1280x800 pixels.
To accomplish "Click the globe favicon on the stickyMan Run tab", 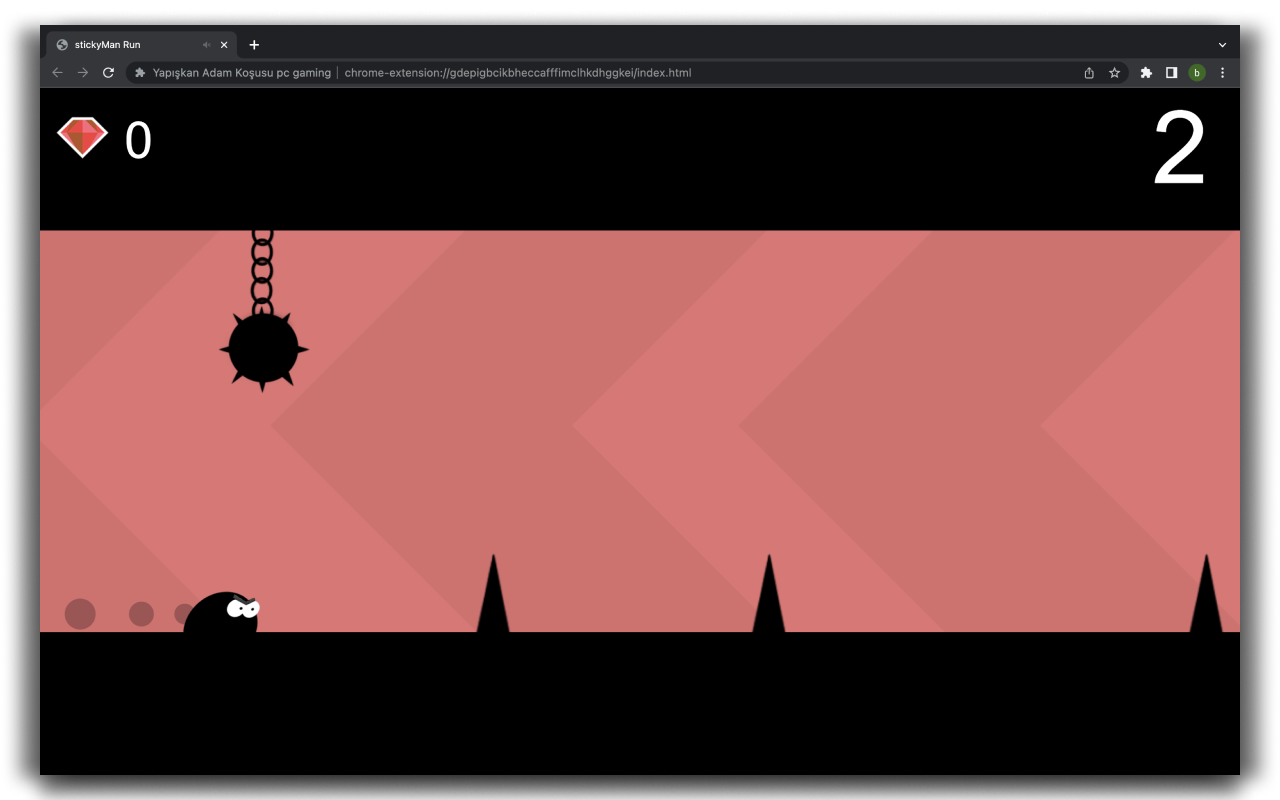I will coord(61,44).
